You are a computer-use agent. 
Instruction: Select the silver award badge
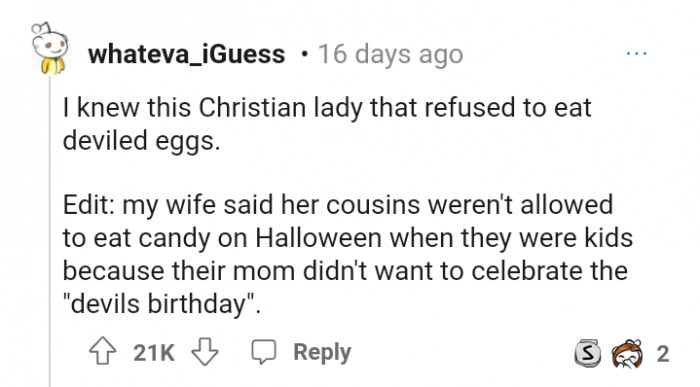588,353
